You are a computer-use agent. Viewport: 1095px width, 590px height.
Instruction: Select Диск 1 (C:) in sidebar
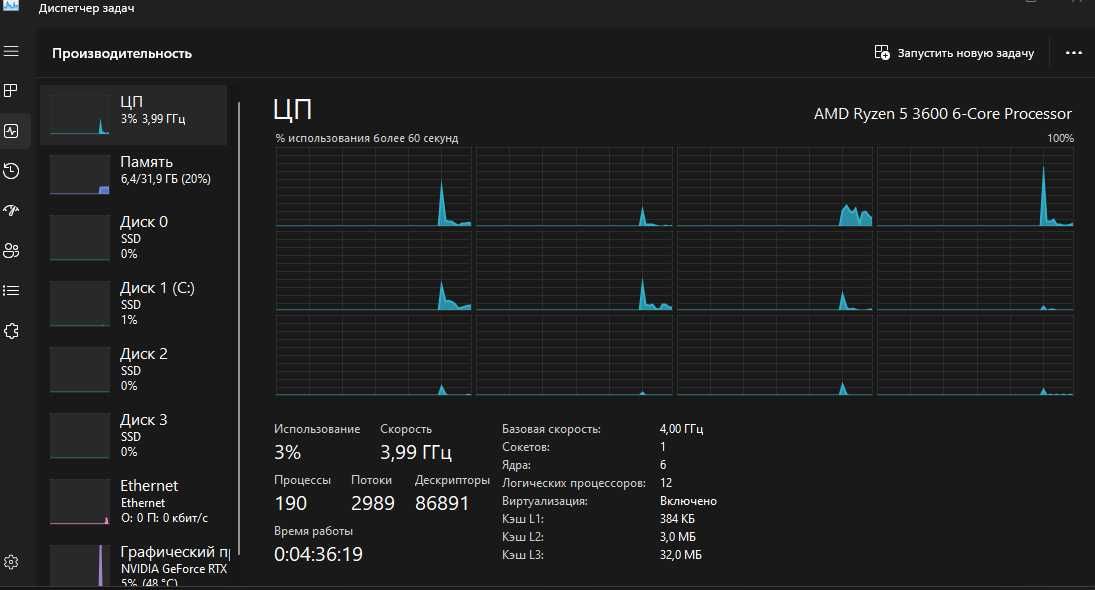[133, 304]
